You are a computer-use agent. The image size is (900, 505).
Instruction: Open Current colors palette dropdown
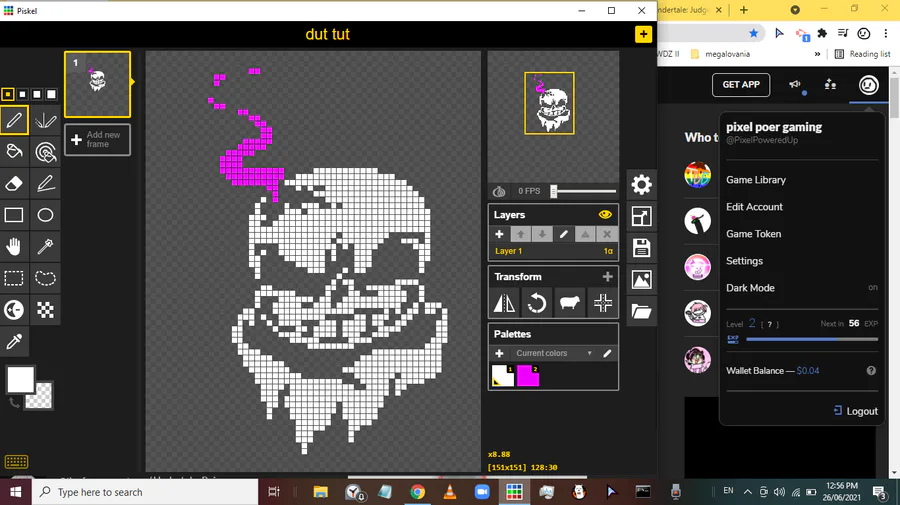[553, 353]
